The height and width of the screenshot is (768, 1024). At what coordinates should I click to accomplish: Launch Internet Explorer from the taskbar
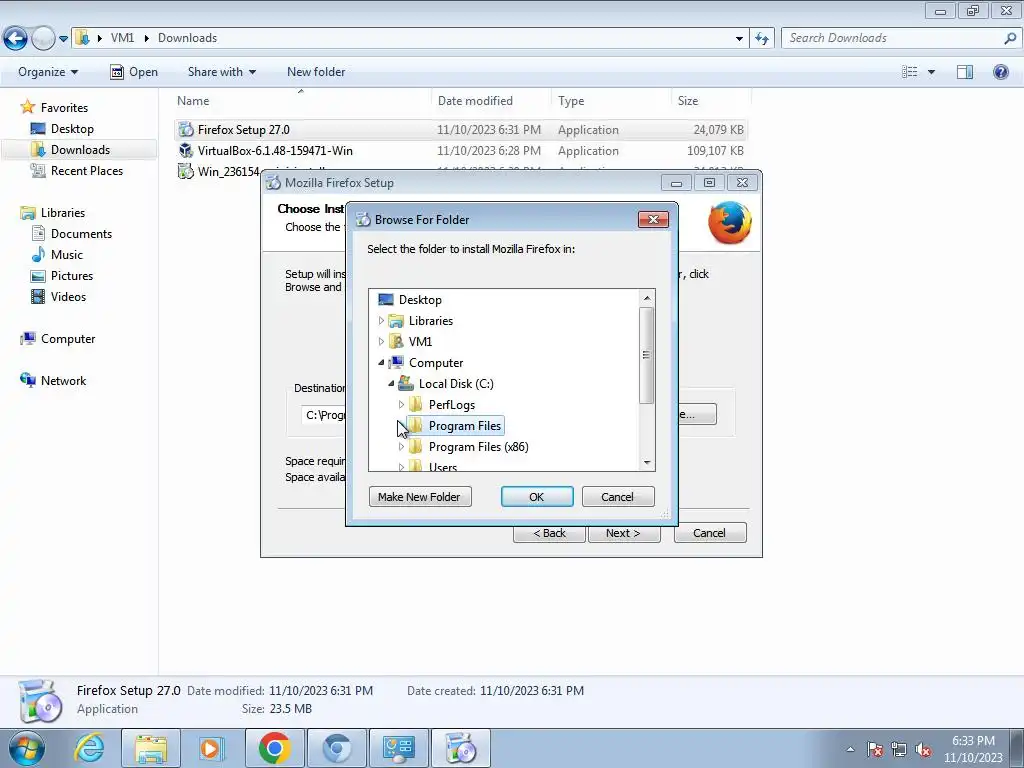pos(89,748)
